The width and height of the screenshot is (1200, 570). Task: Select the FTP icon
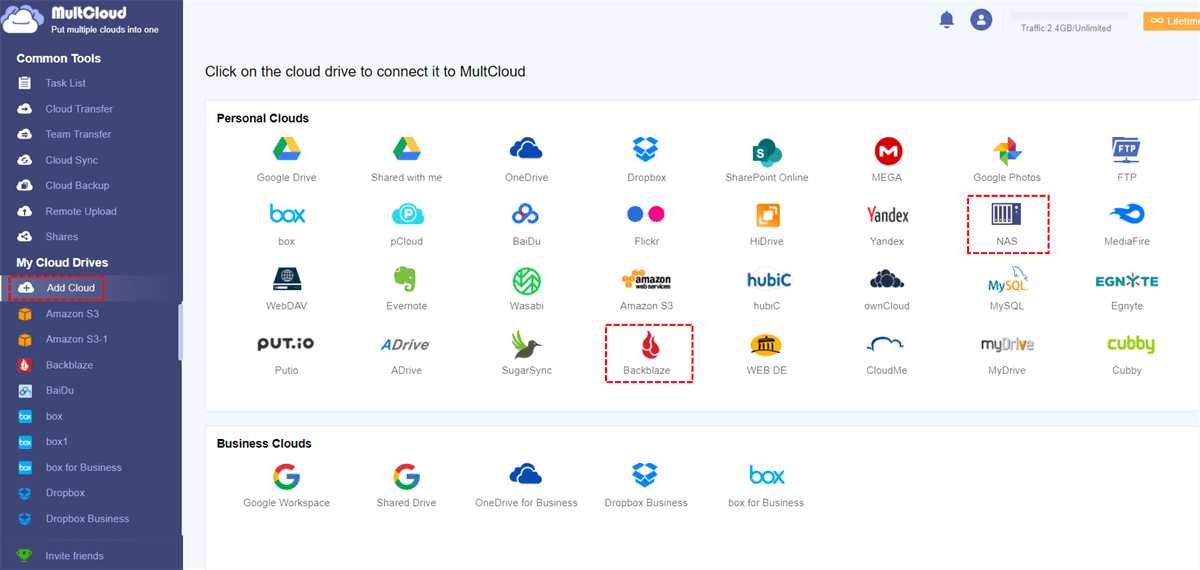click(1127, 151)
